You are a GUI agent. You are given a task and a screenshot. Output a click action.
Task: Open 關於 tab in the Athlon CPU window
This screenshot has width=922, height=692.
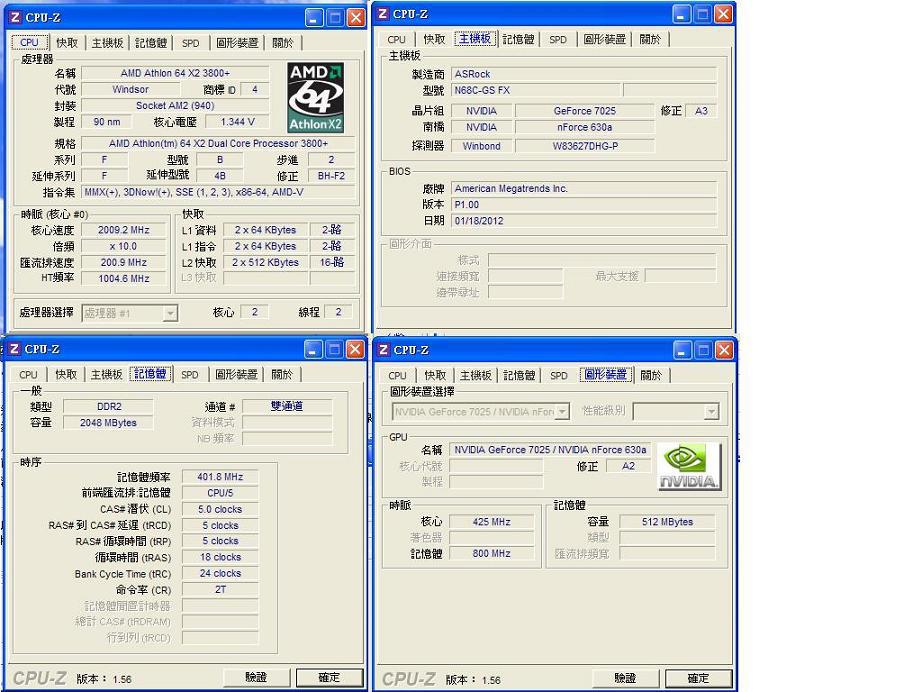coord(282,43)
